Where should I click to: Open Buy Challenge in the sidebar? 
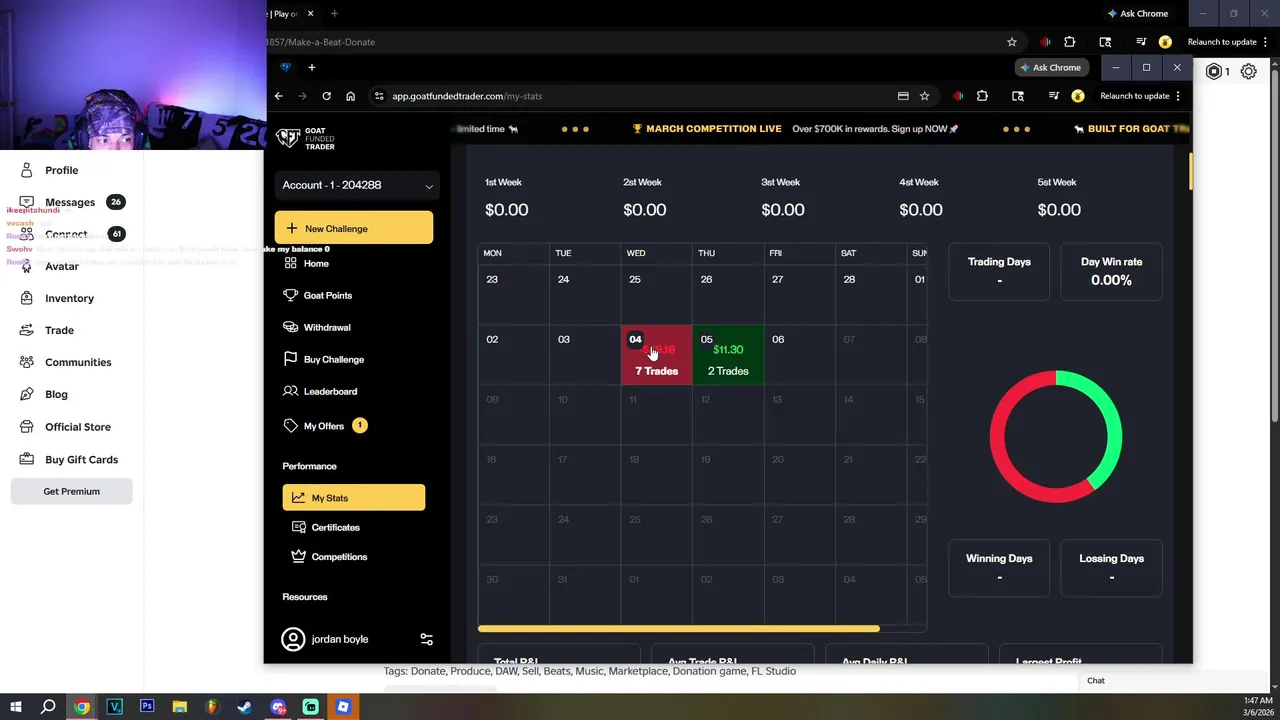click(x=324, y=359)
